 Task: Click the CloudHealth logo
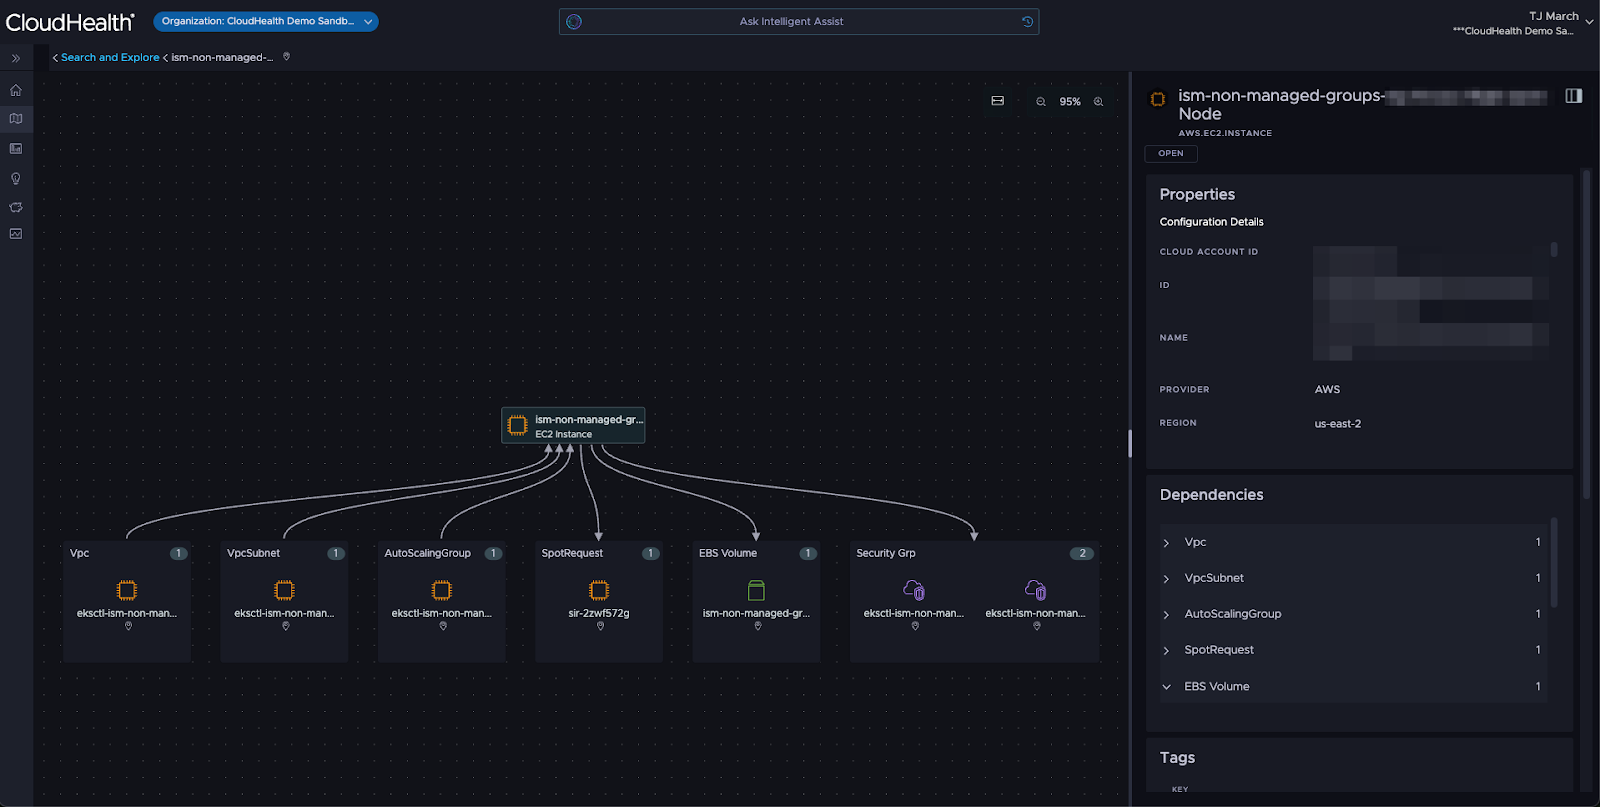click(x=70, y=22)
